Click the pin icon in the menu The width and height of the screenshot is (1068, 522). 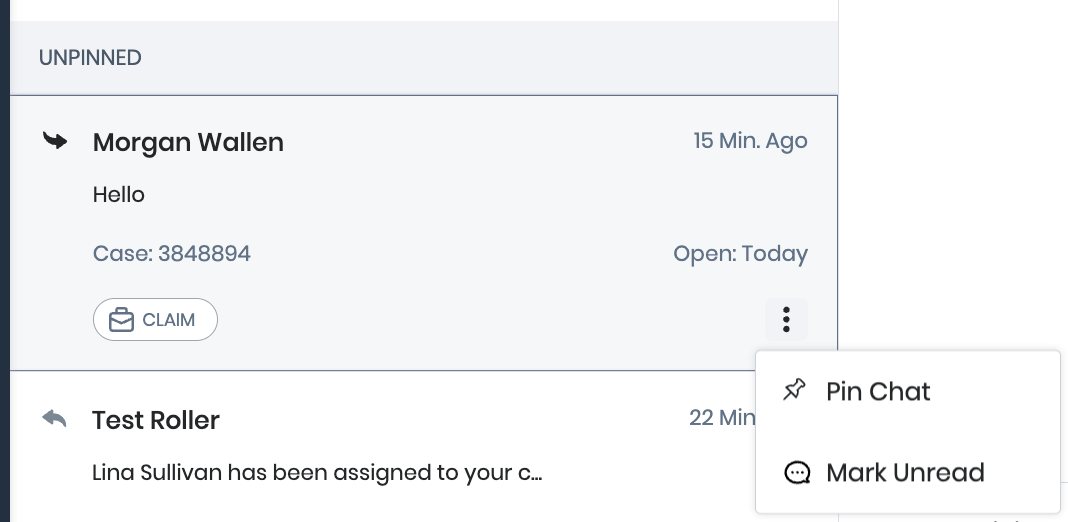pos(795,390)
